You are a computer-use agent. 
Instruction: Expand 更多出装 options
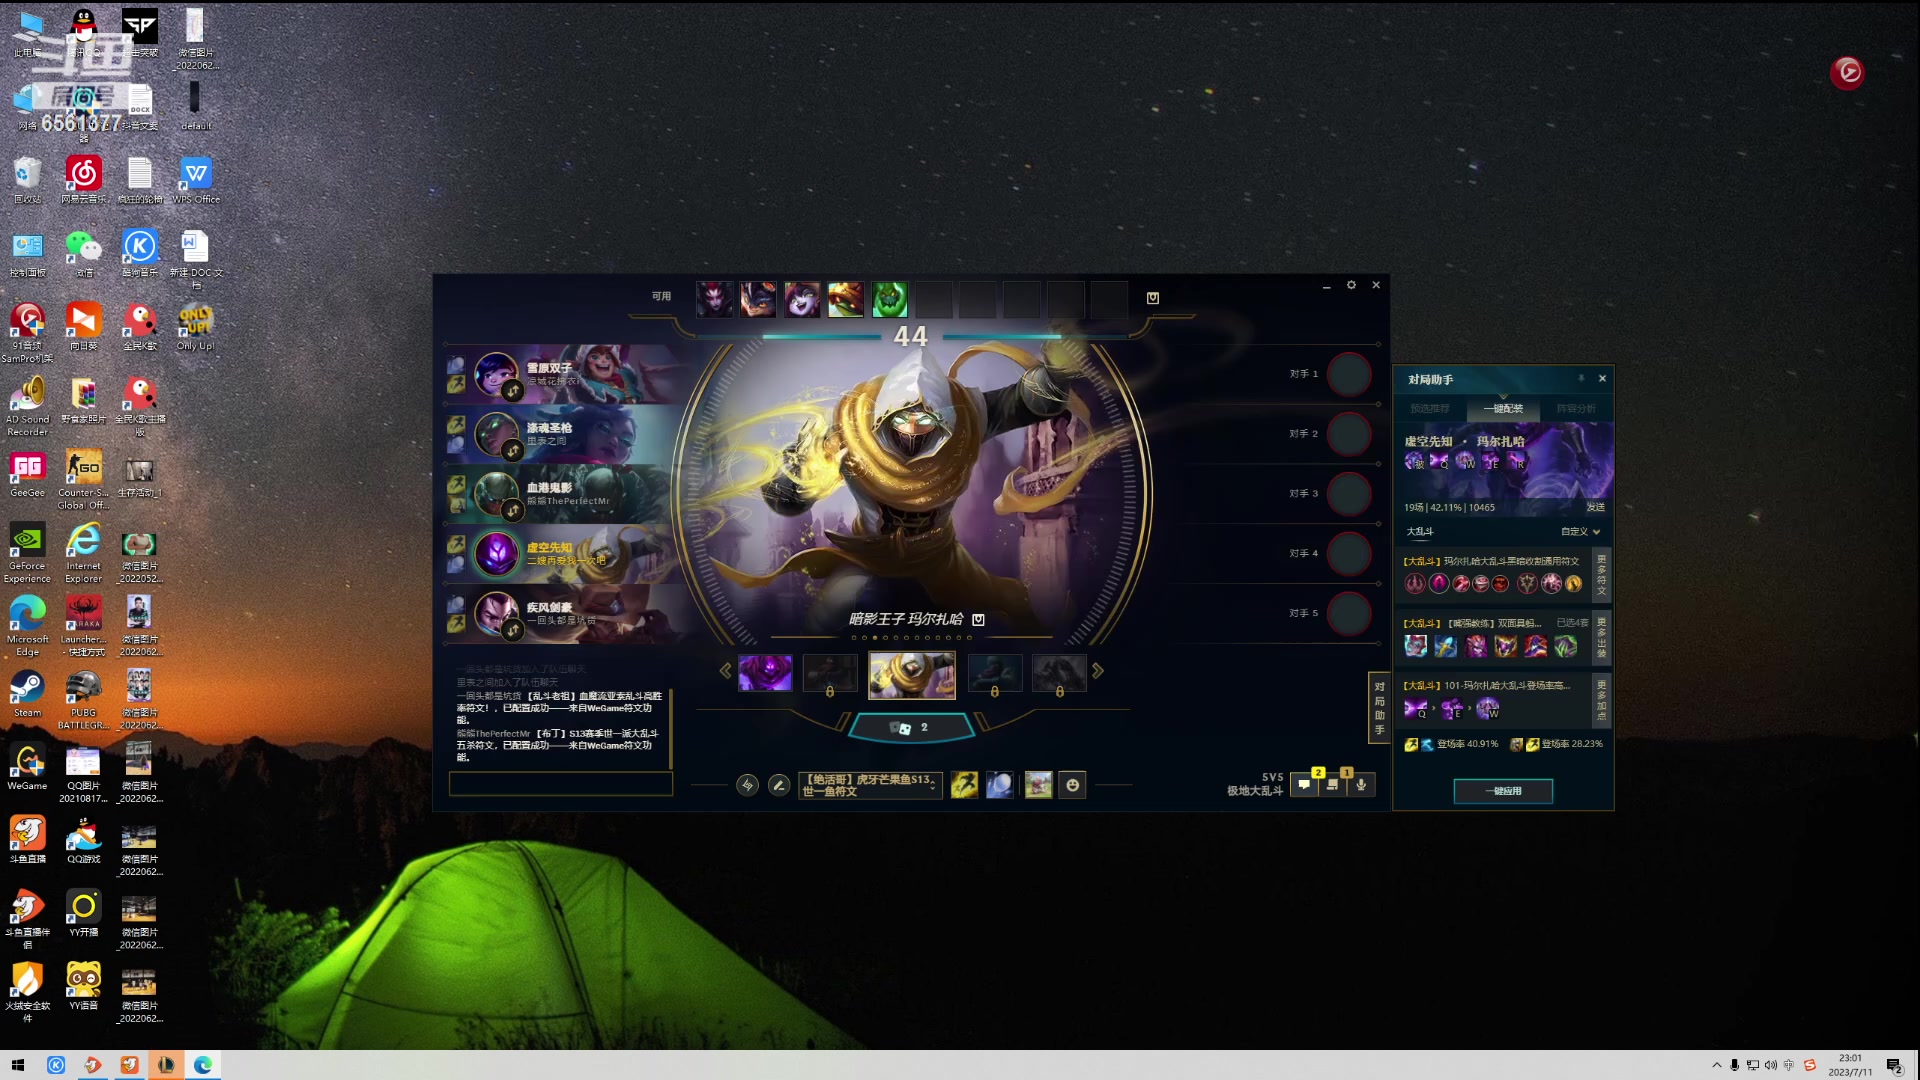pos(1601,637)
